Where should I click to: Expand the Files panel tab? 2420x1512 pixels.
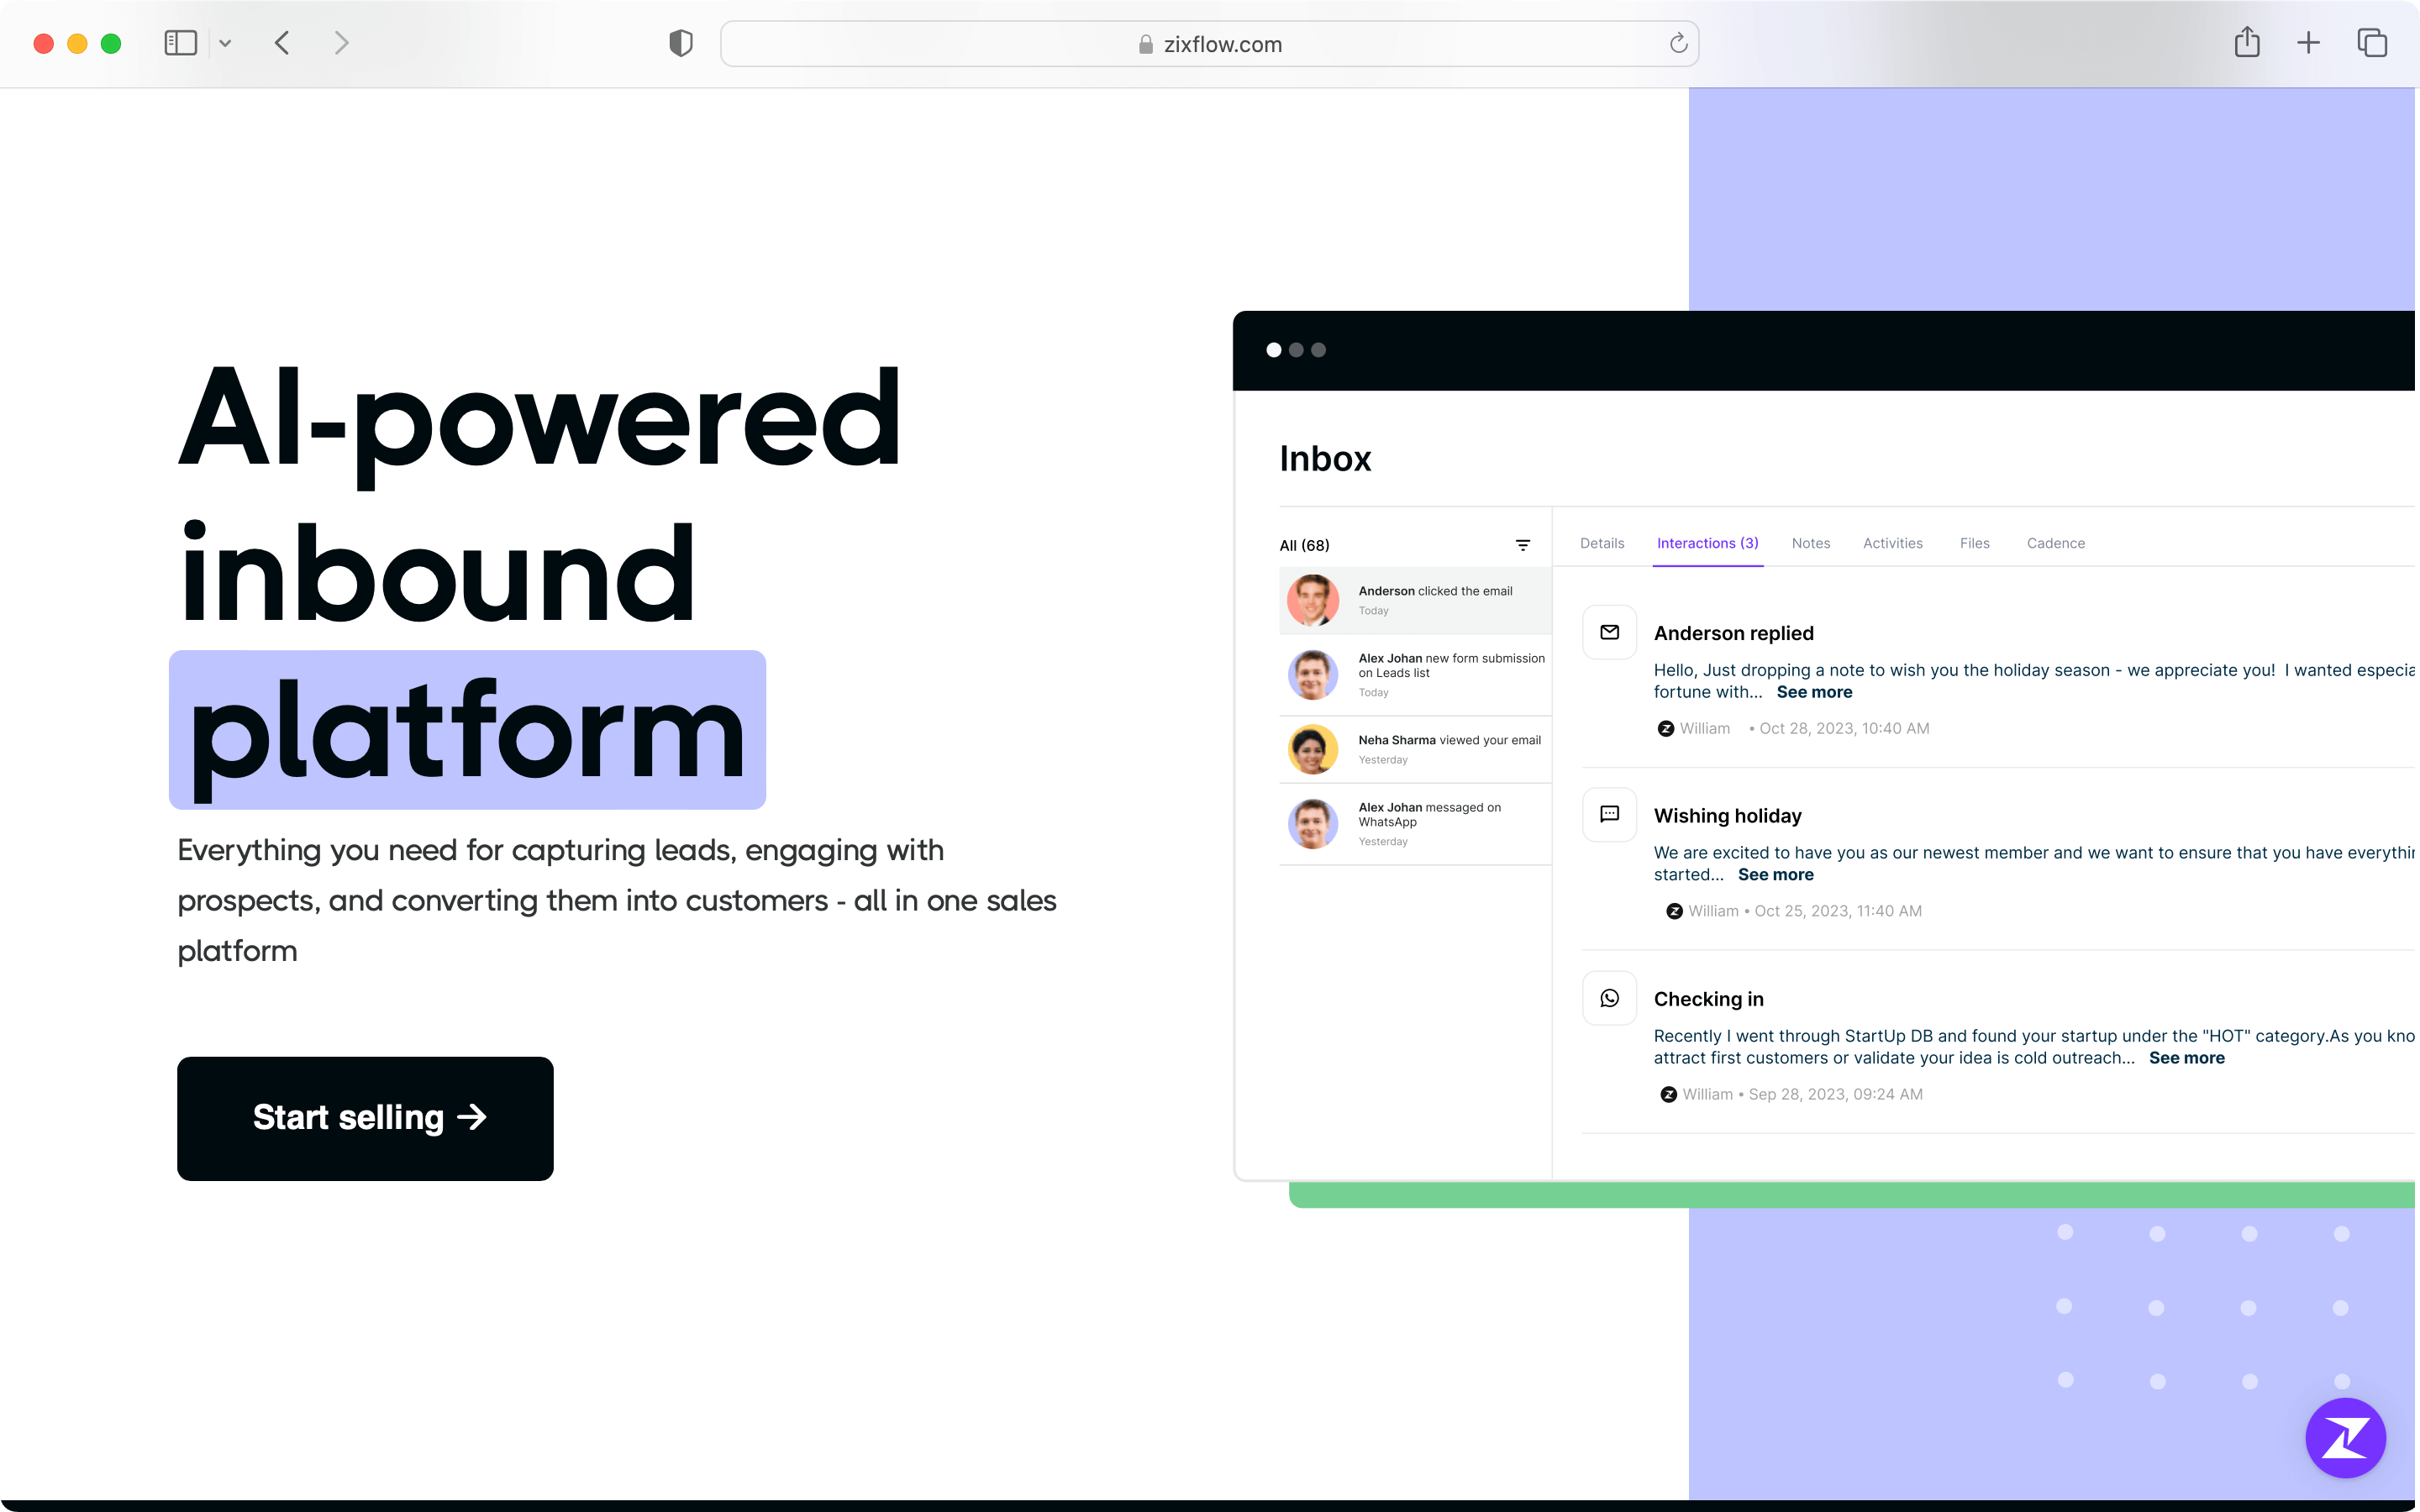[1974, 542]
